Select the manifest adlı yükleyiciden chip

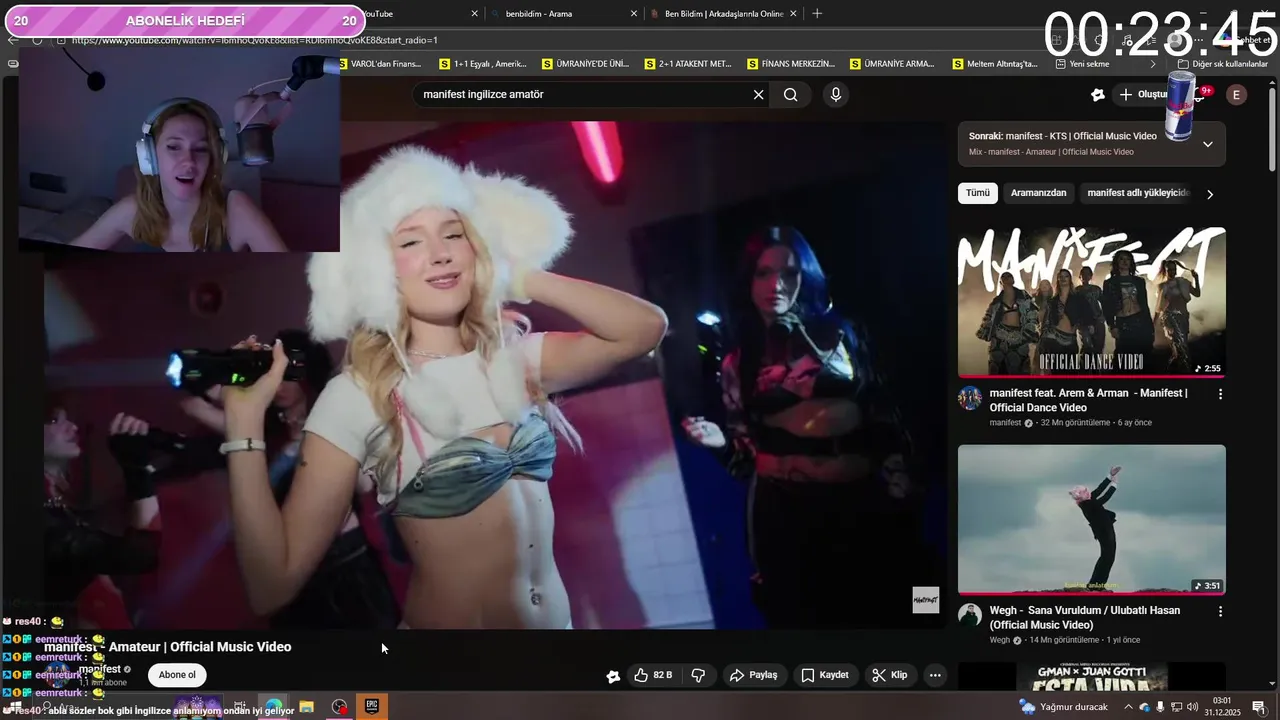[x=1138, y=193]
